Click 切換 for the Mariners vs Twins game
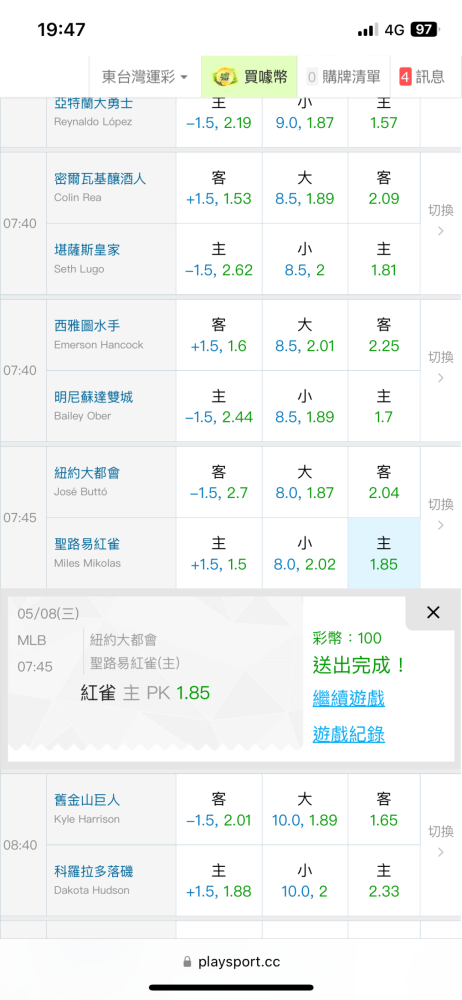This screenshot has width=462, height=1000. pos(440,367)
